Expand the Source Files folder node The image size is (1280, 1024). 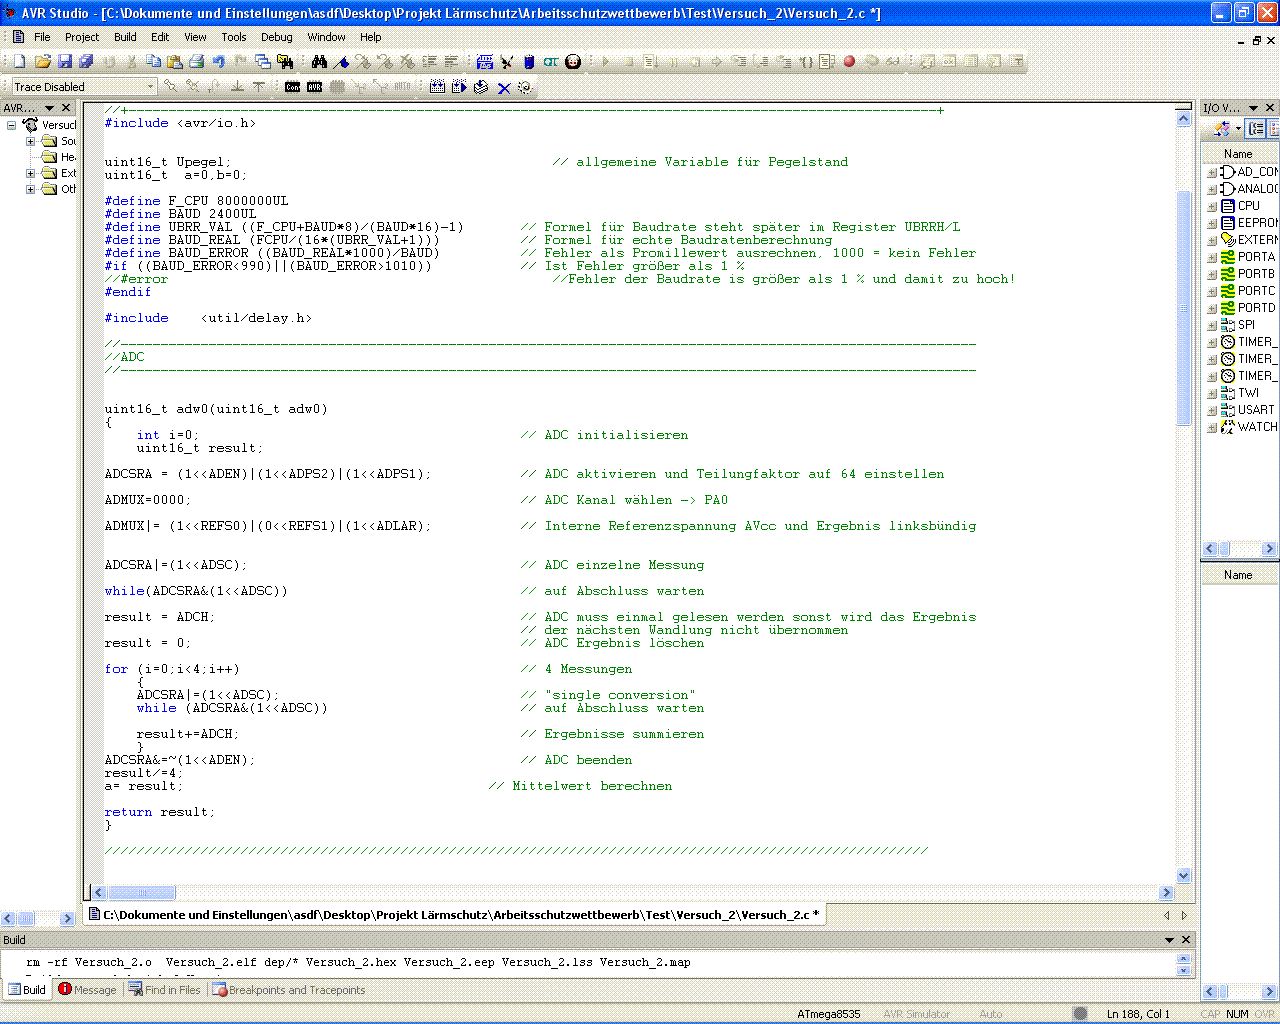[x=30, y=141]
